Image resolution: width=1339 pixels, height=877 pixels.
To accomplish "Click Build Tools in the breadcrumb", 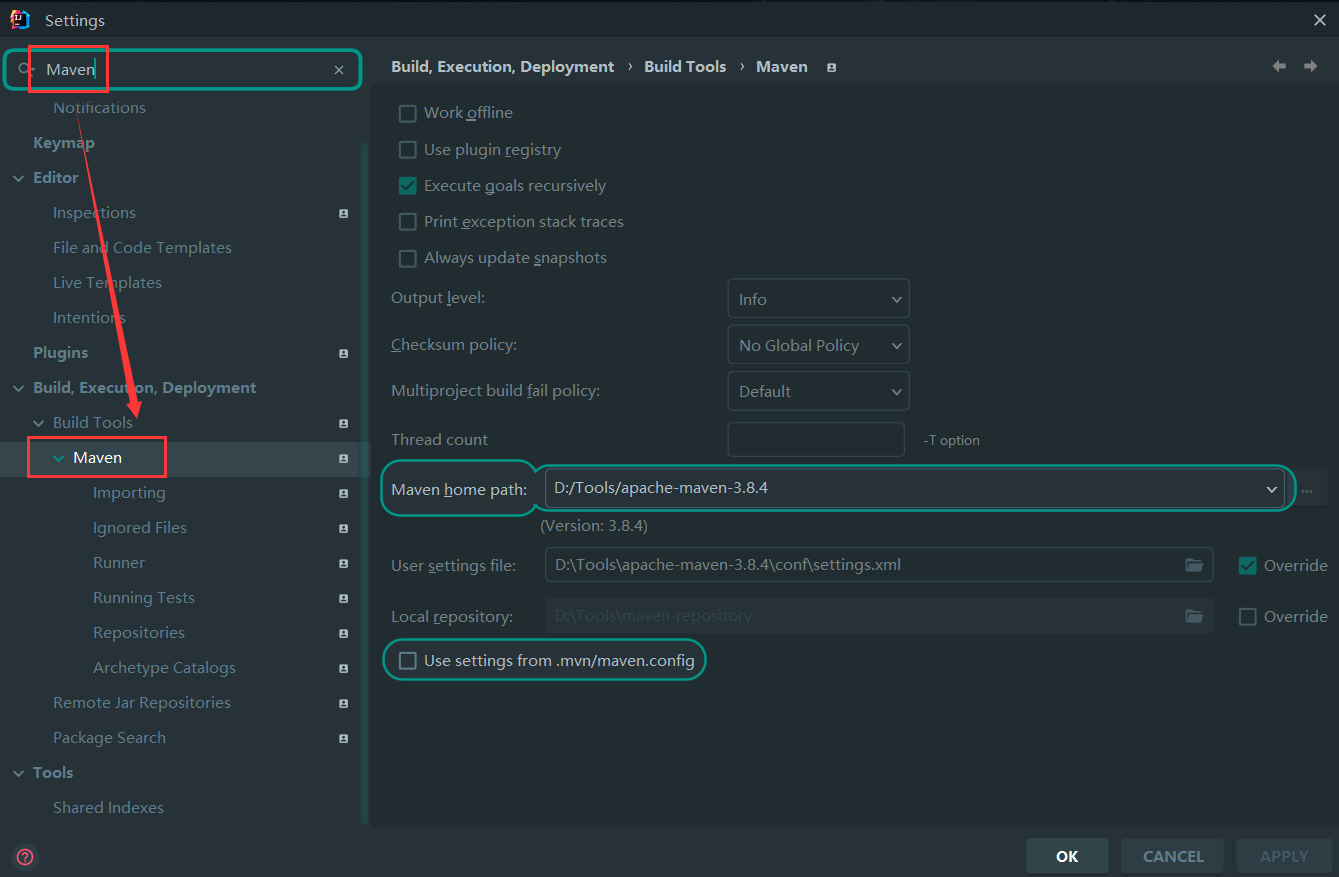I will coord(685,67).
